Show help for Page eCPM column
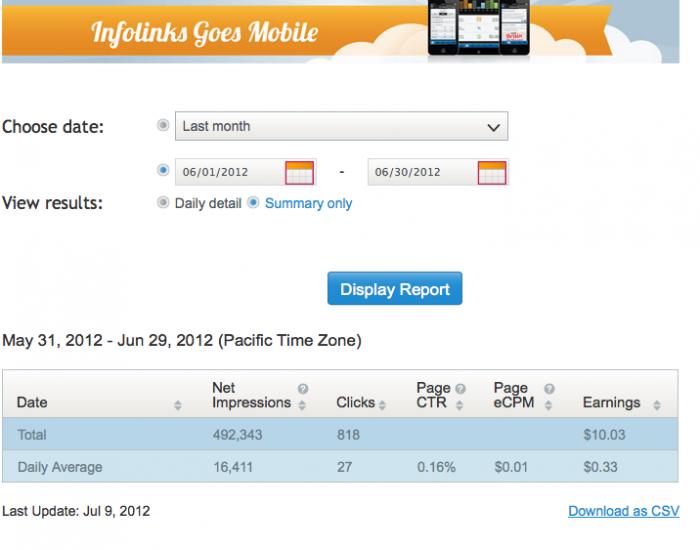 tap(550, 388)
